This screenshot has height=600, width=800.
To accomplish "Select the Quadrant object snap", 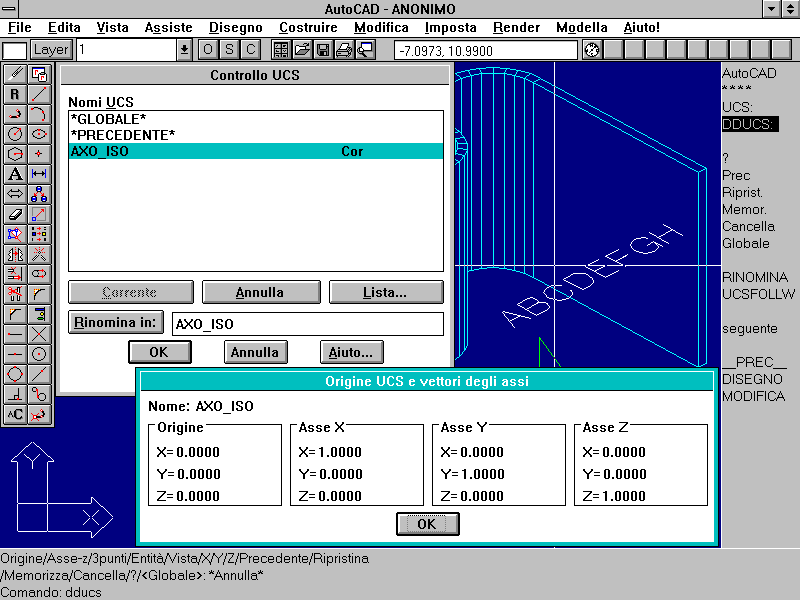I will click(x=15, y=374).
